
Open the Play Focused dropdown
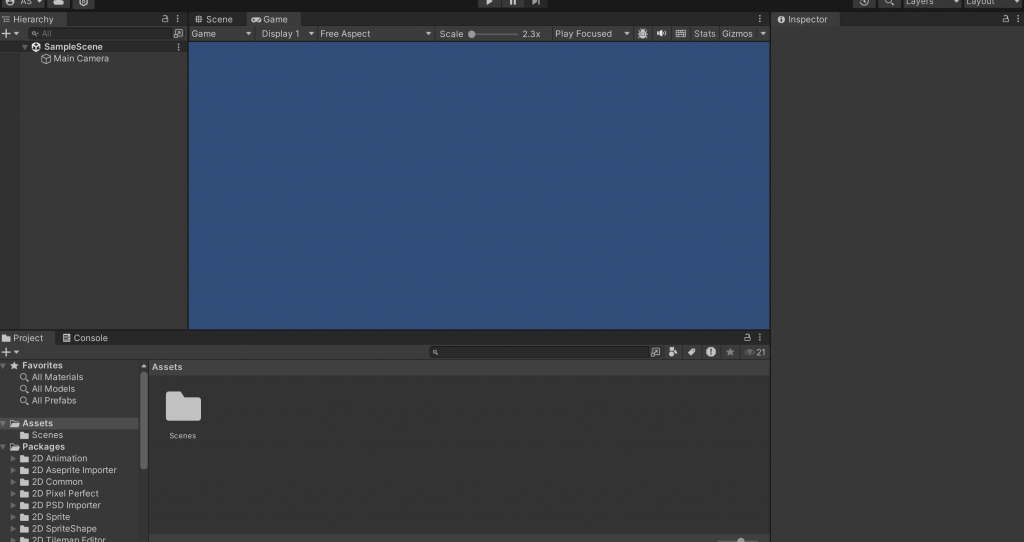click(x=592, y=33)
